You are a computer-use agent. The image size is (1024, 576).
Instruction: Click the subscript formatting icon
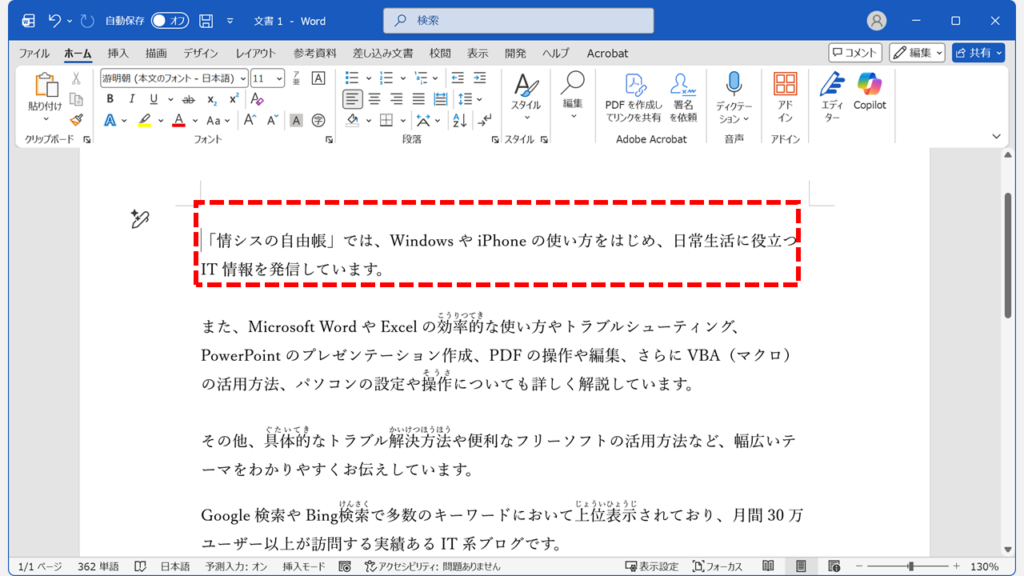click(212, 98)
